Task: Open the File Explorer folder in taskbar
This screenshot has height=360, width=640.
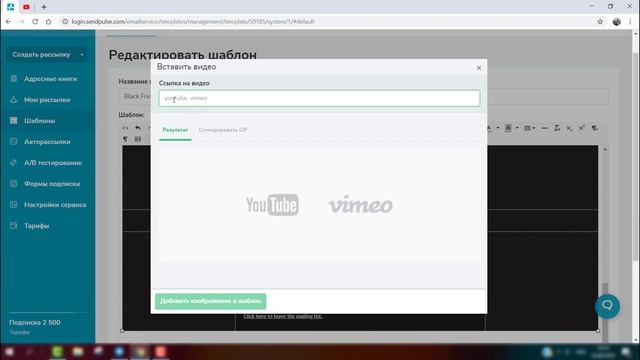Action: [x=78, y=352]
